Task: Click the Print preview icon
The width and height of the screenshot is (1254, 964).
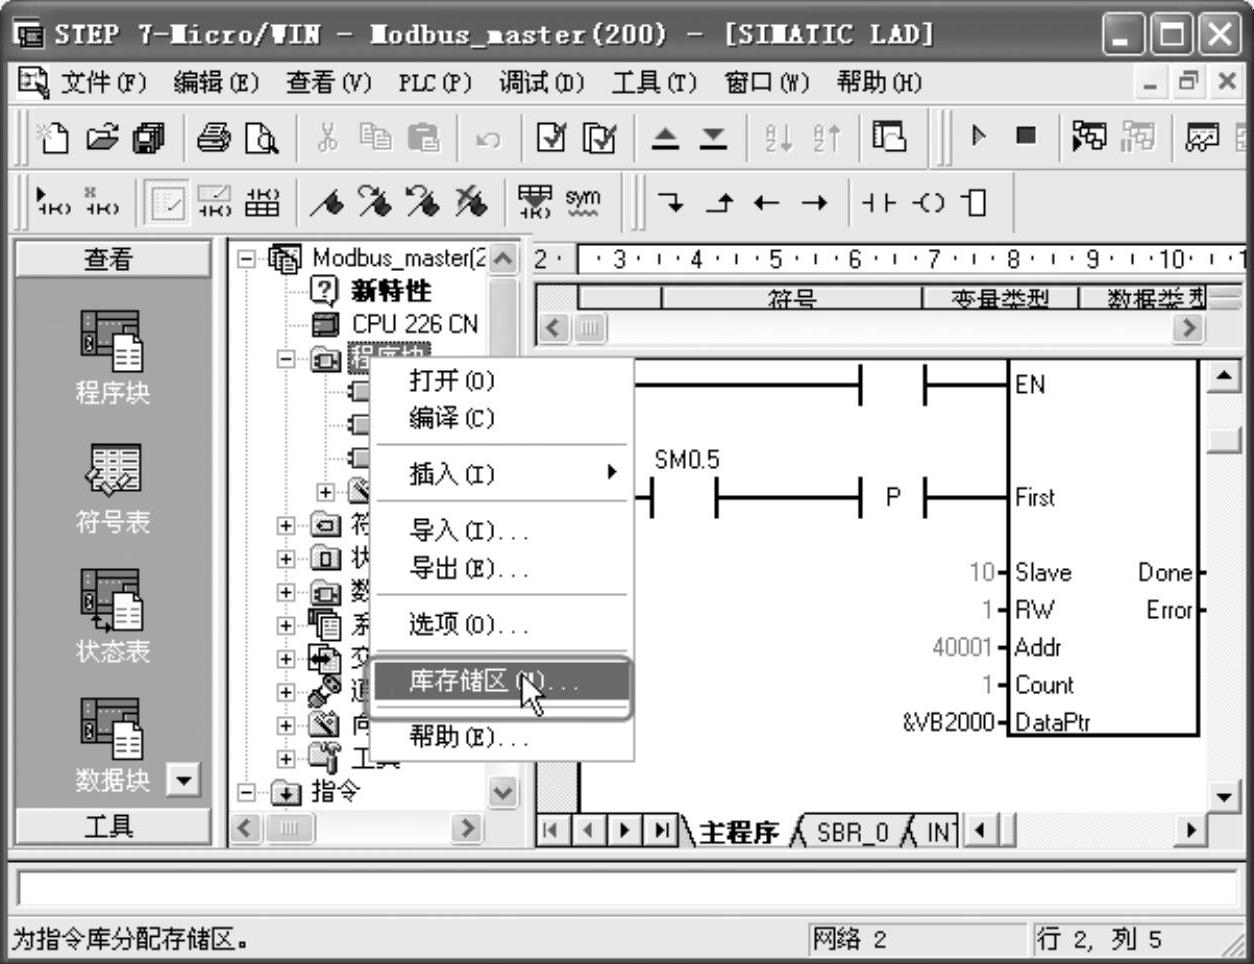Action: click(x=261, y=137)
